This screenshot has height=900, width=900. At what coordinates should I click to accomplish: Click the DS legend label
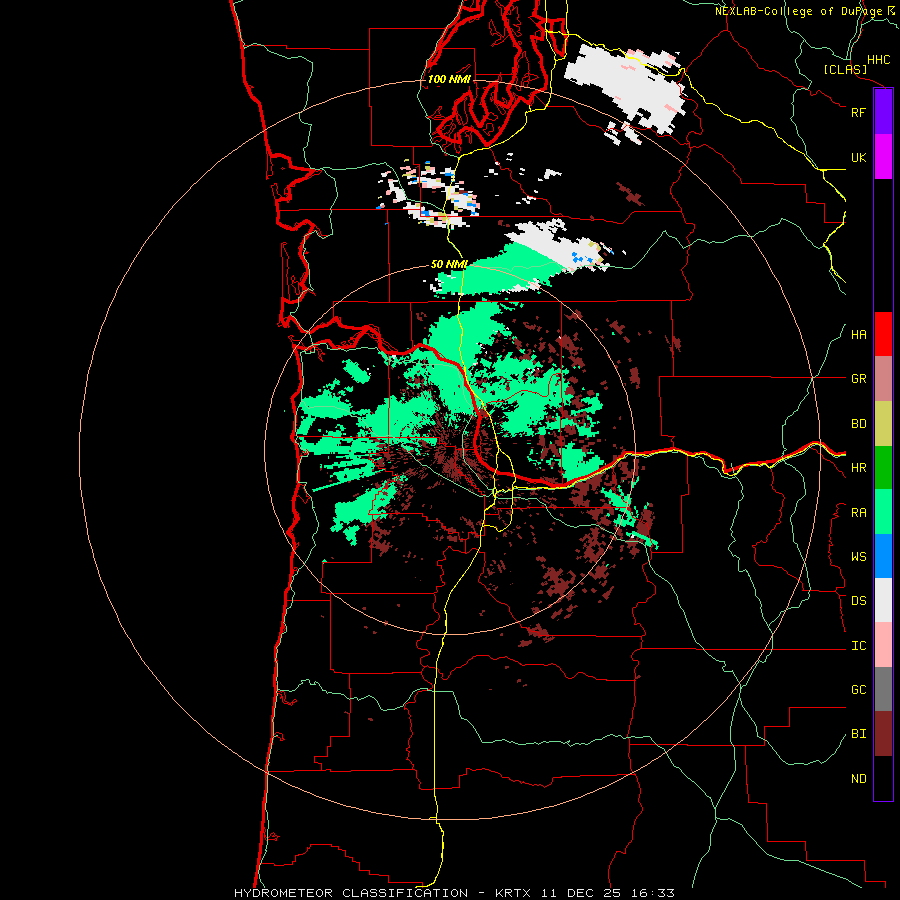click(x=858, y=601)
